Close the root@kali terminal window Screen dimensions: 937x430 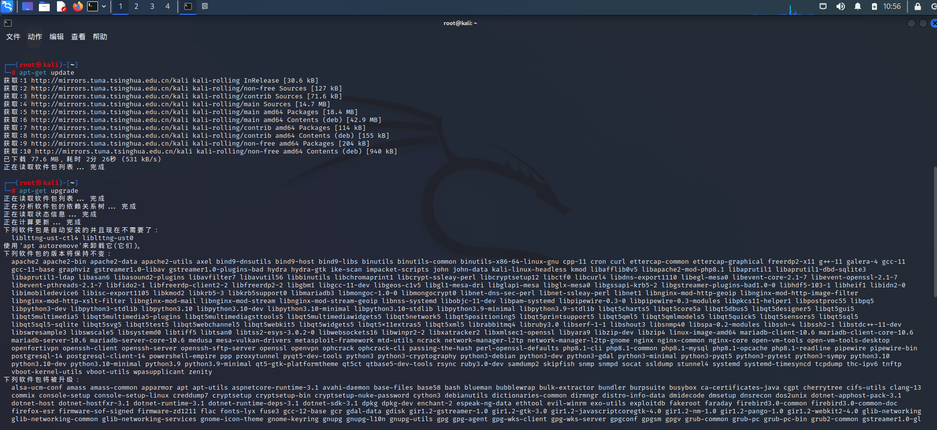[x=934, y=23]
